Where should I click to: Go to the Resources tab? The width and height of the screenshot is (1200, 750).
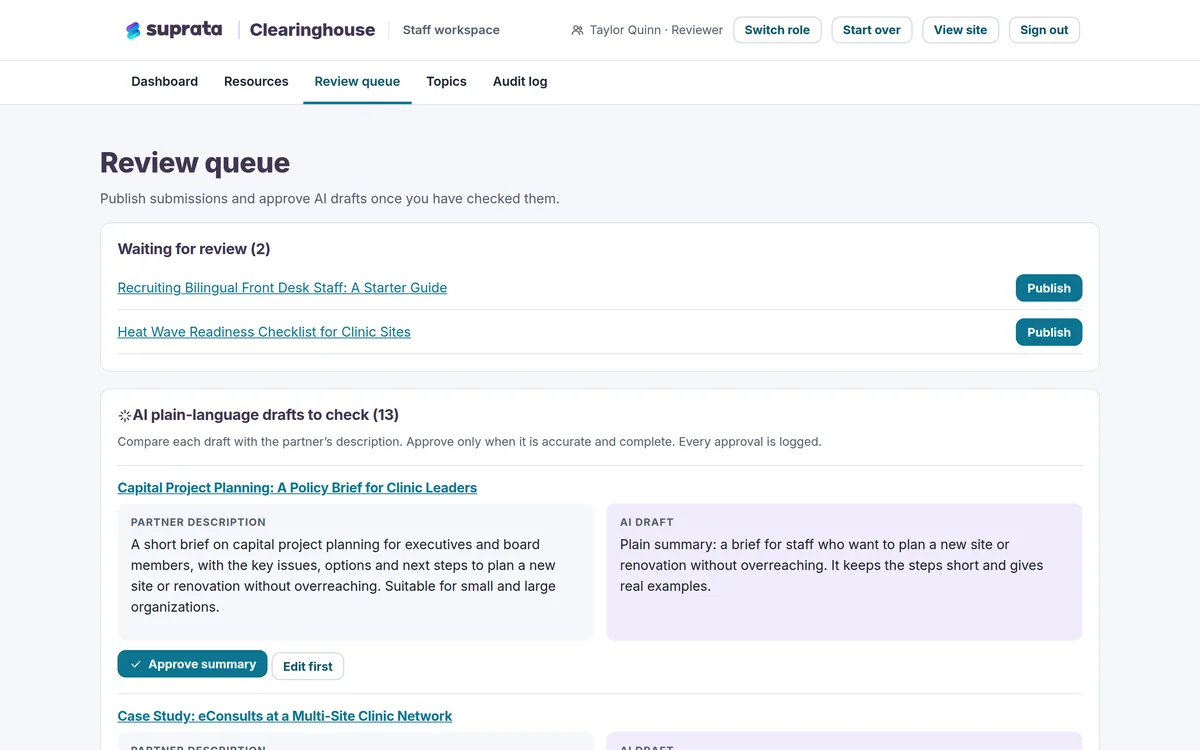pyautogui.click(x=256, y=82)
